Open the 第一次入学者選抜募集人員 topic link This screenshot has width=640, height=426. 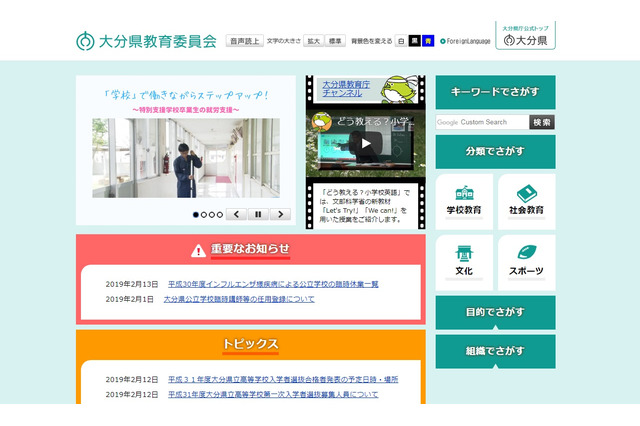pos(273,395)
